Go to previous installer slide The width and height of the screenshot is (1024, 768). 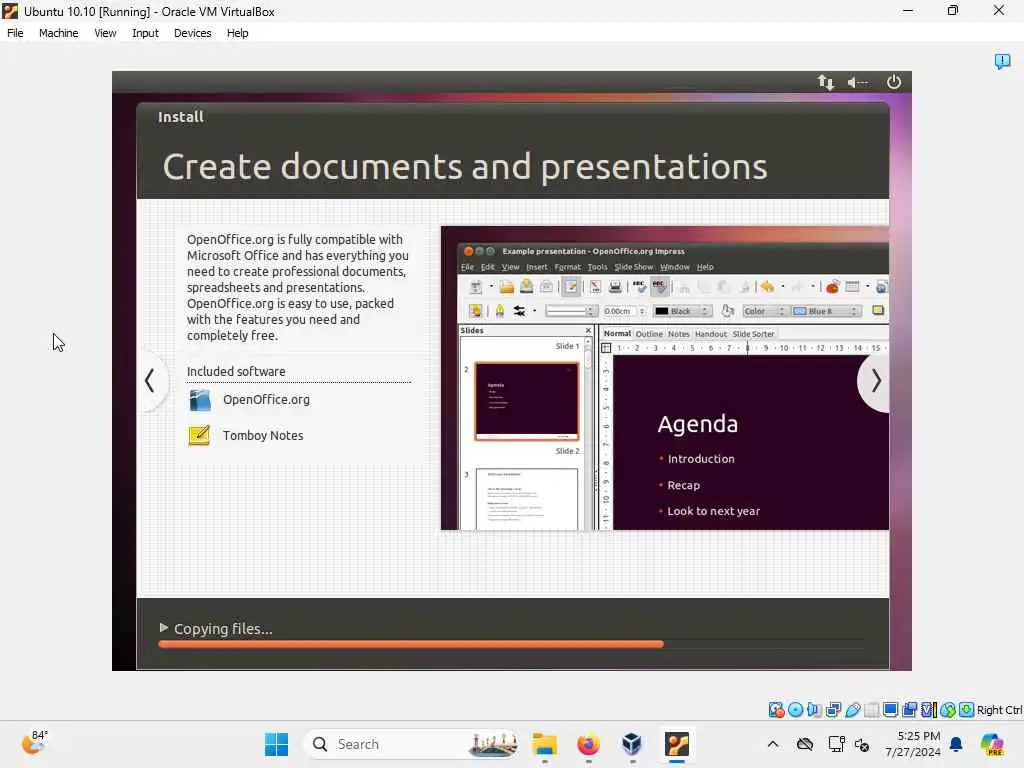pyautogui.click(x=150, y=381)
